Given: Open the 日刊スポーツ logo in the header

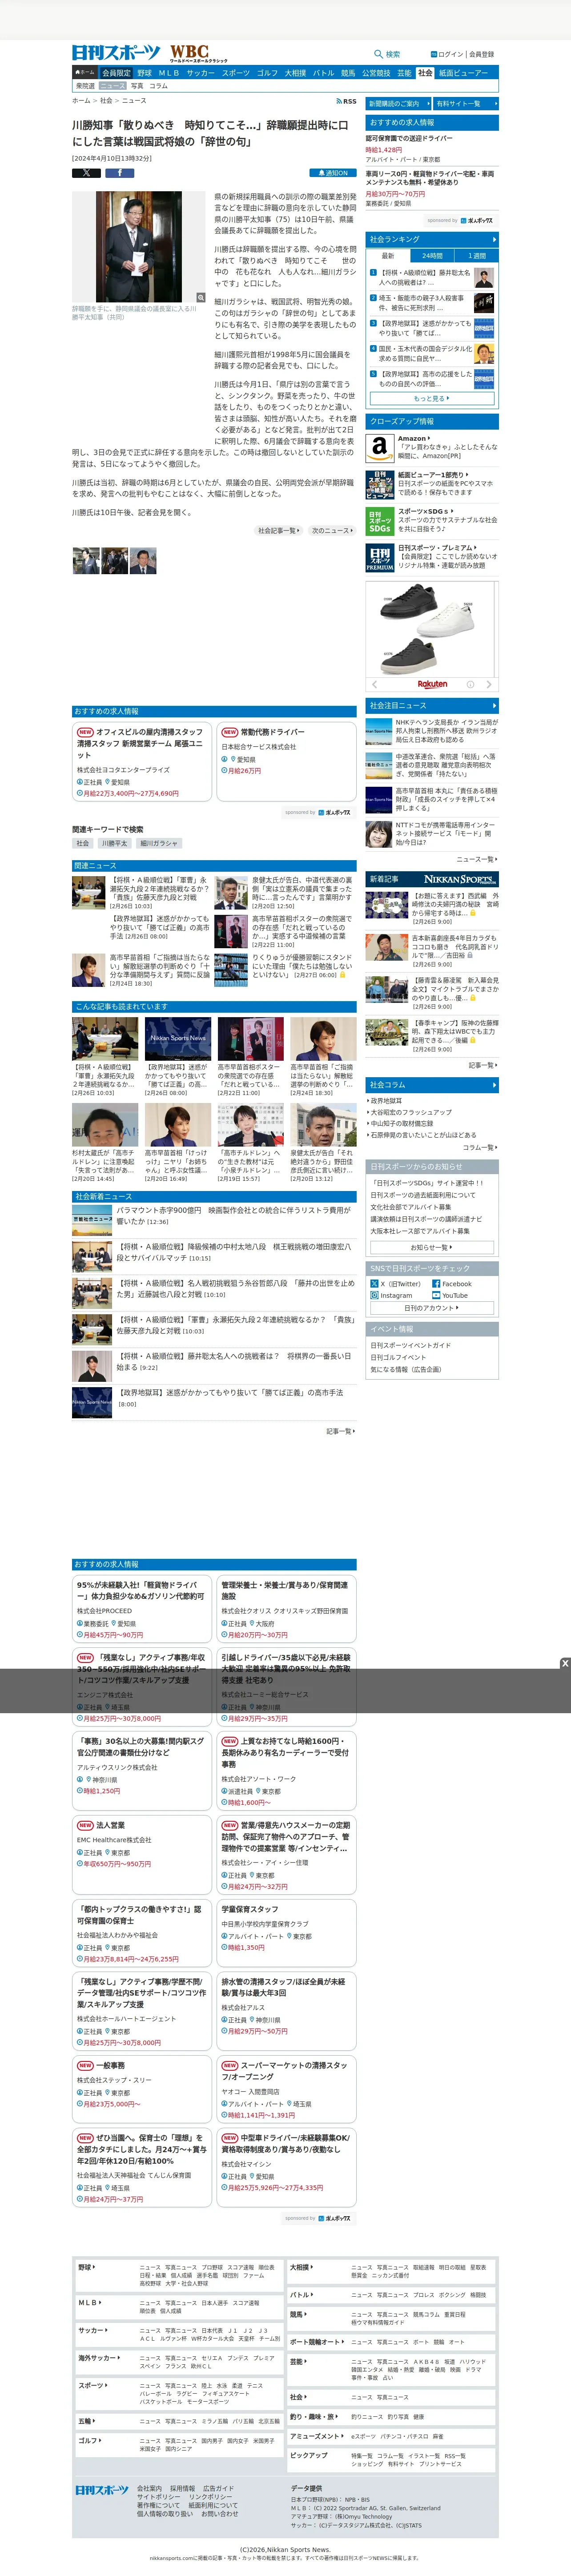Looking at the screenshot, I should tap(115, 53).
